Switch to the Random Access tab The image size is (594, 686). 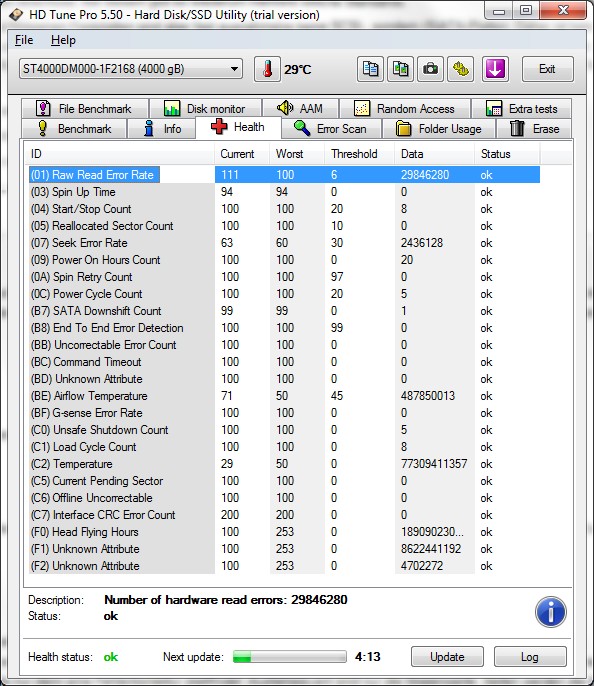point(405,108)
